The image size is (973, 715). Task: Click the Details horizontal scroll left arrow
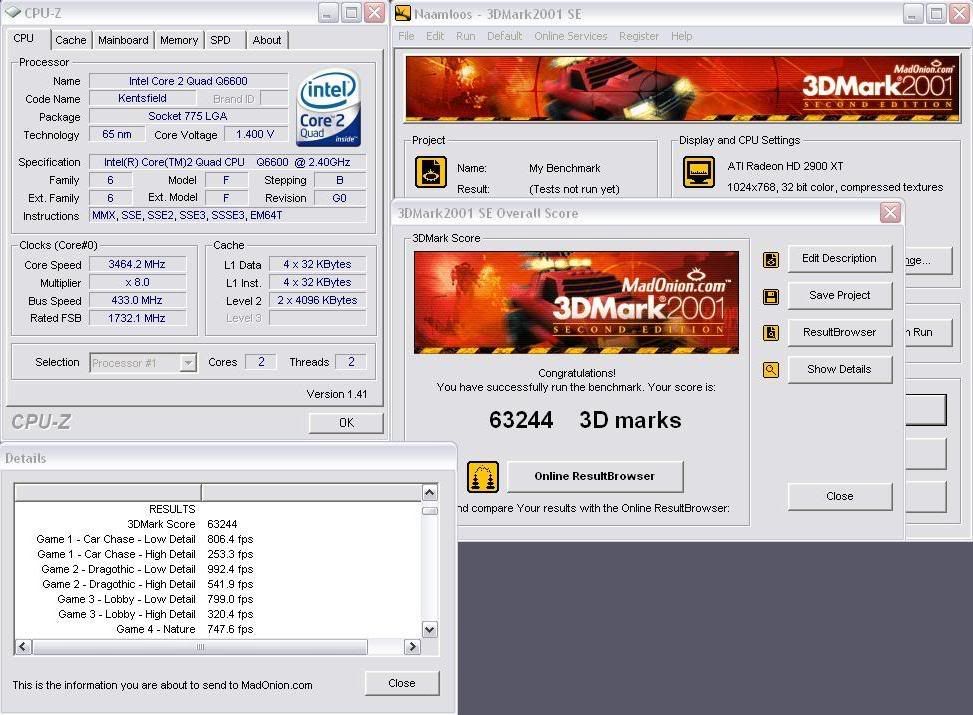23,647
